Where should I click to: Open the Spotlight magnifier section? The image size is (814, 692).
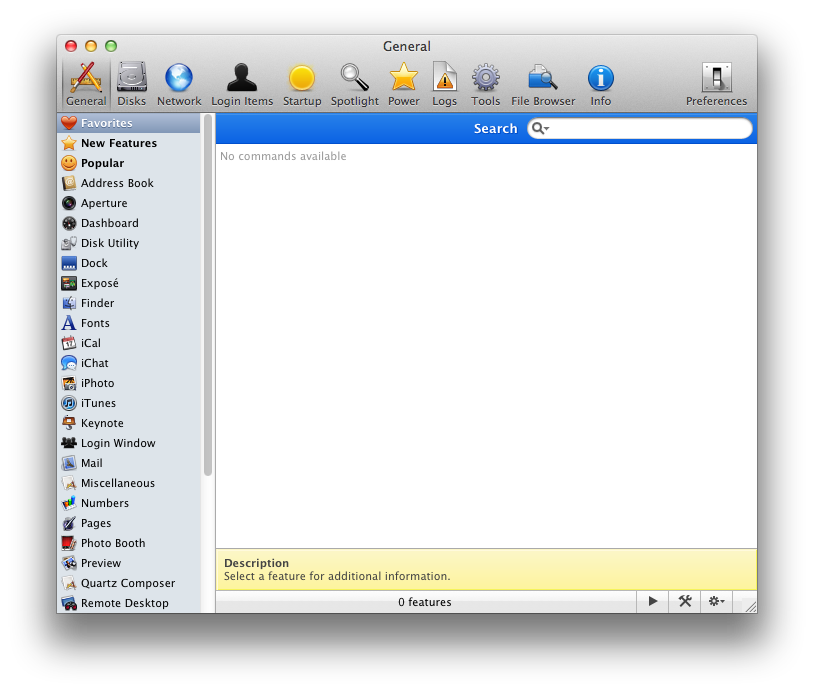point(355,84)
